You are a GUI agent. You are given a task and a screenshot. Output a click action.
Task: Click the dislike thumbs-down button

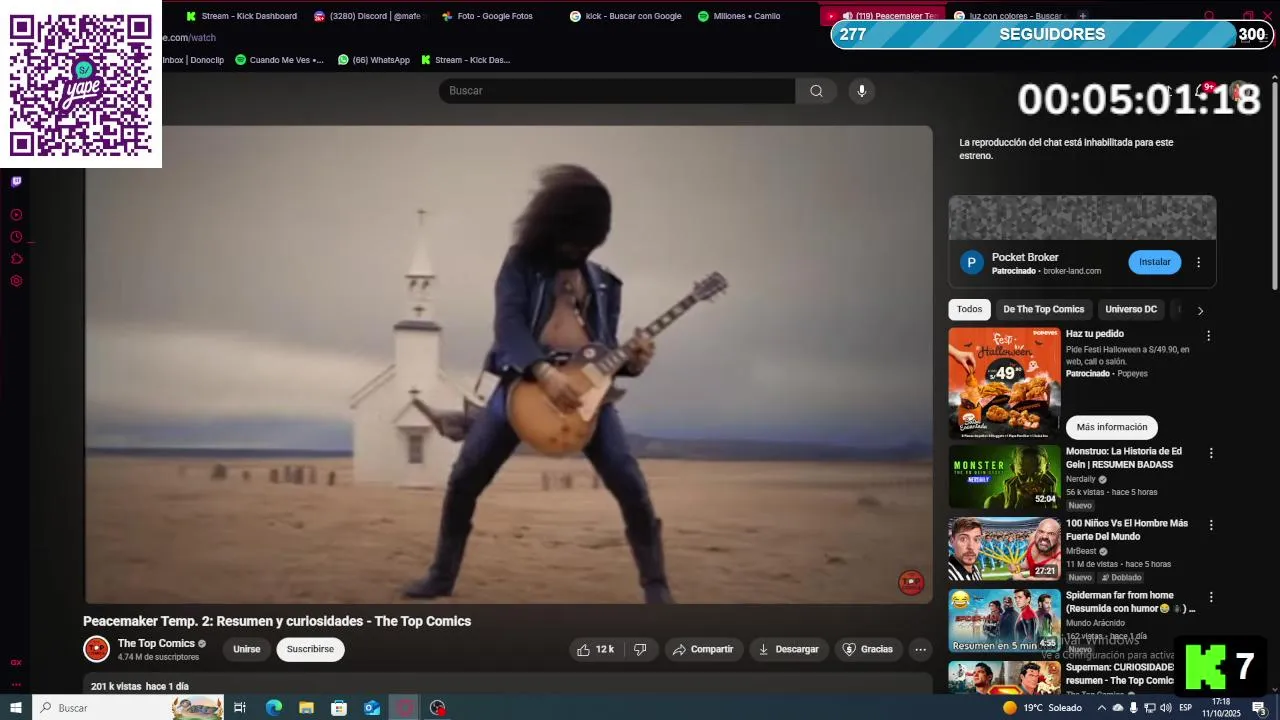640,649
